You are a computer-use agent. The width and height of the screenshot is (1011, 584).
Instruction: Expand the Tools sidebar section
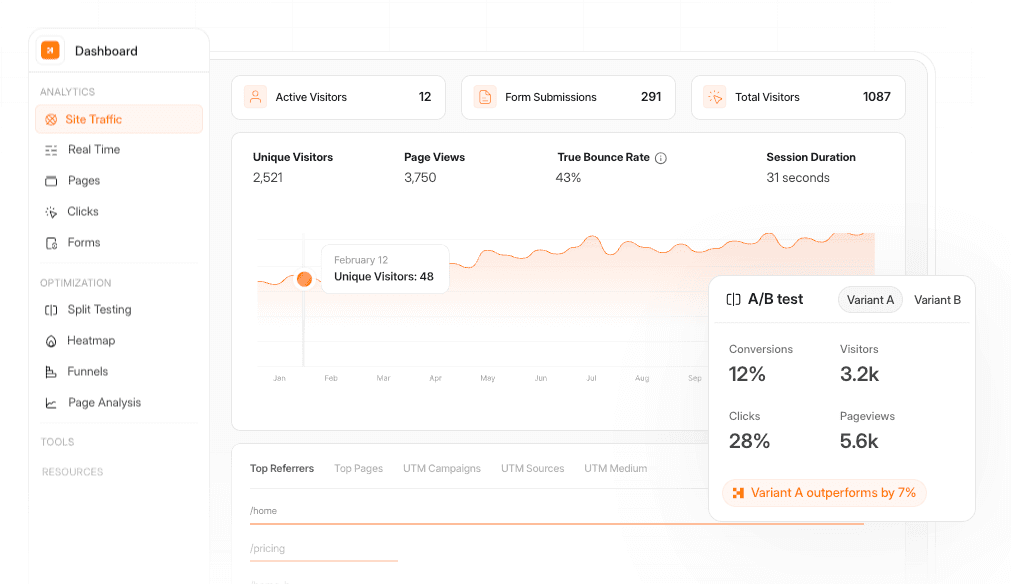point(57,442)
